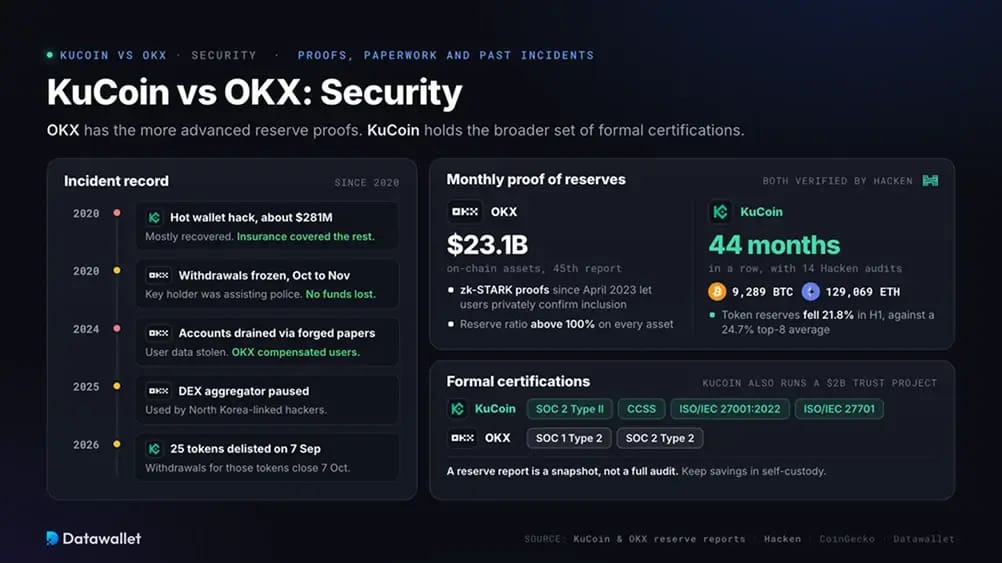Select the 'SOC 2 Type II' badge
The width and height of the screenshot is (1002, 563).
(569, 409)
